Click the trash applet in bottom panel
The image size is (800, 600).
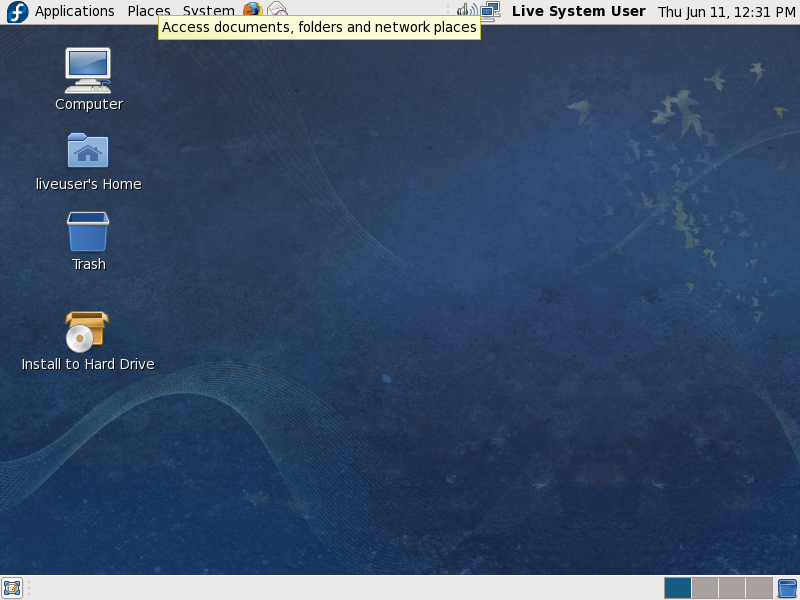(x=788, y=588)
